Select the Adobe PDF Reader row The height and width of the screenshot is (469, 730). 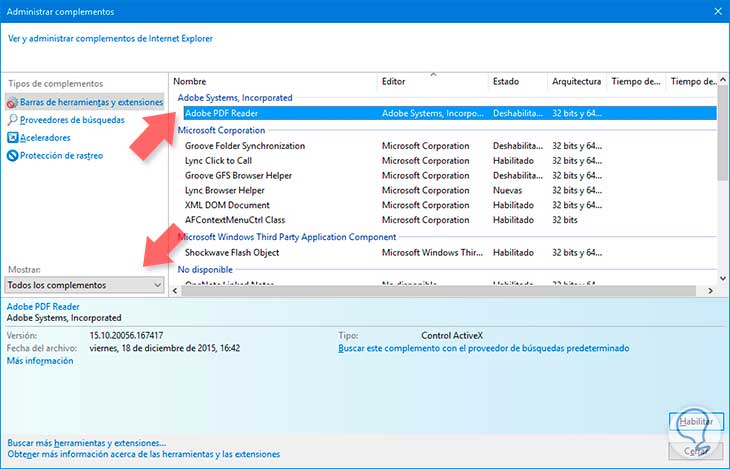(450, 113)
